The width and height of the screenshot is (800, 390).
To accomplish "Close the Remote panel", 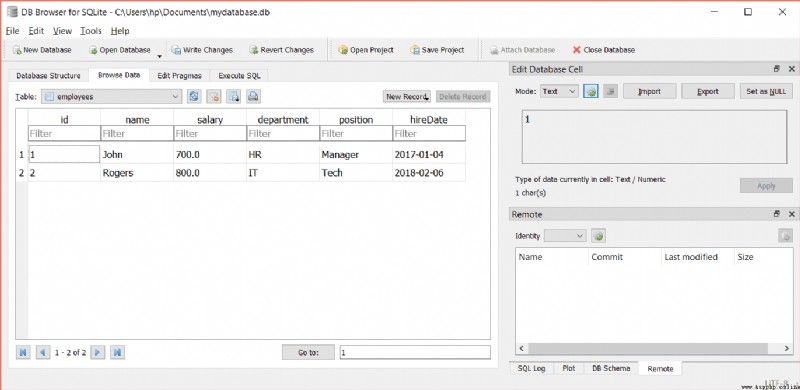I will tap(792, 214).
